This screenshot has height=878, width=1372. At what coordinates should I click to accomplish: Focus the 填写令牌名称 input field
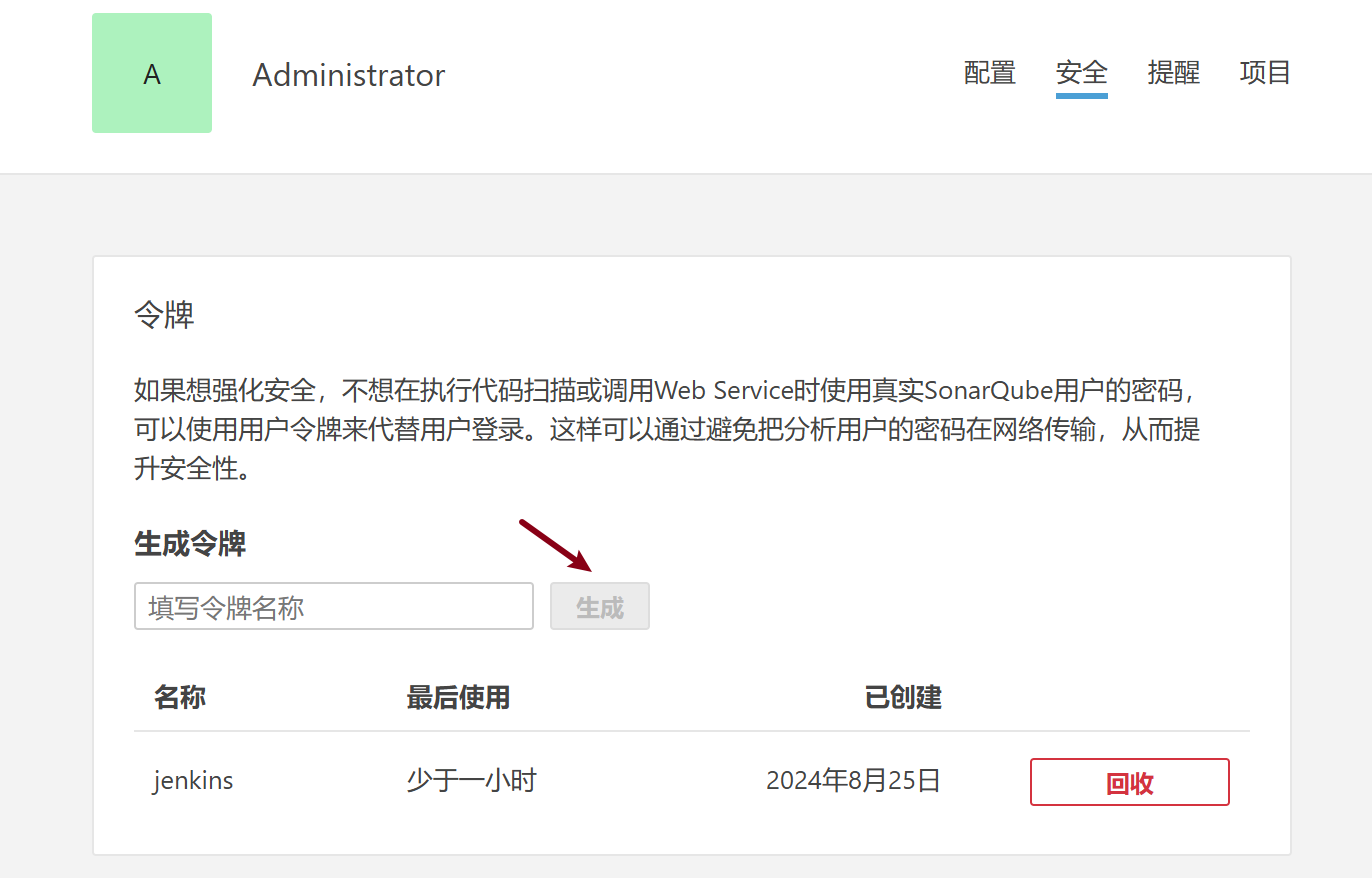[x=334, y=606]
